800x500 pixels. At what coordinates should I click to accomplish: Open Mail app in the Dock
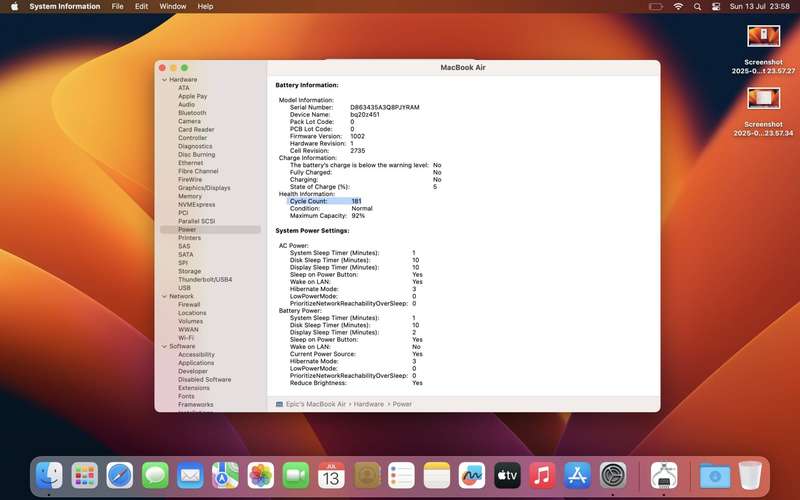click(x=190, y=475)
